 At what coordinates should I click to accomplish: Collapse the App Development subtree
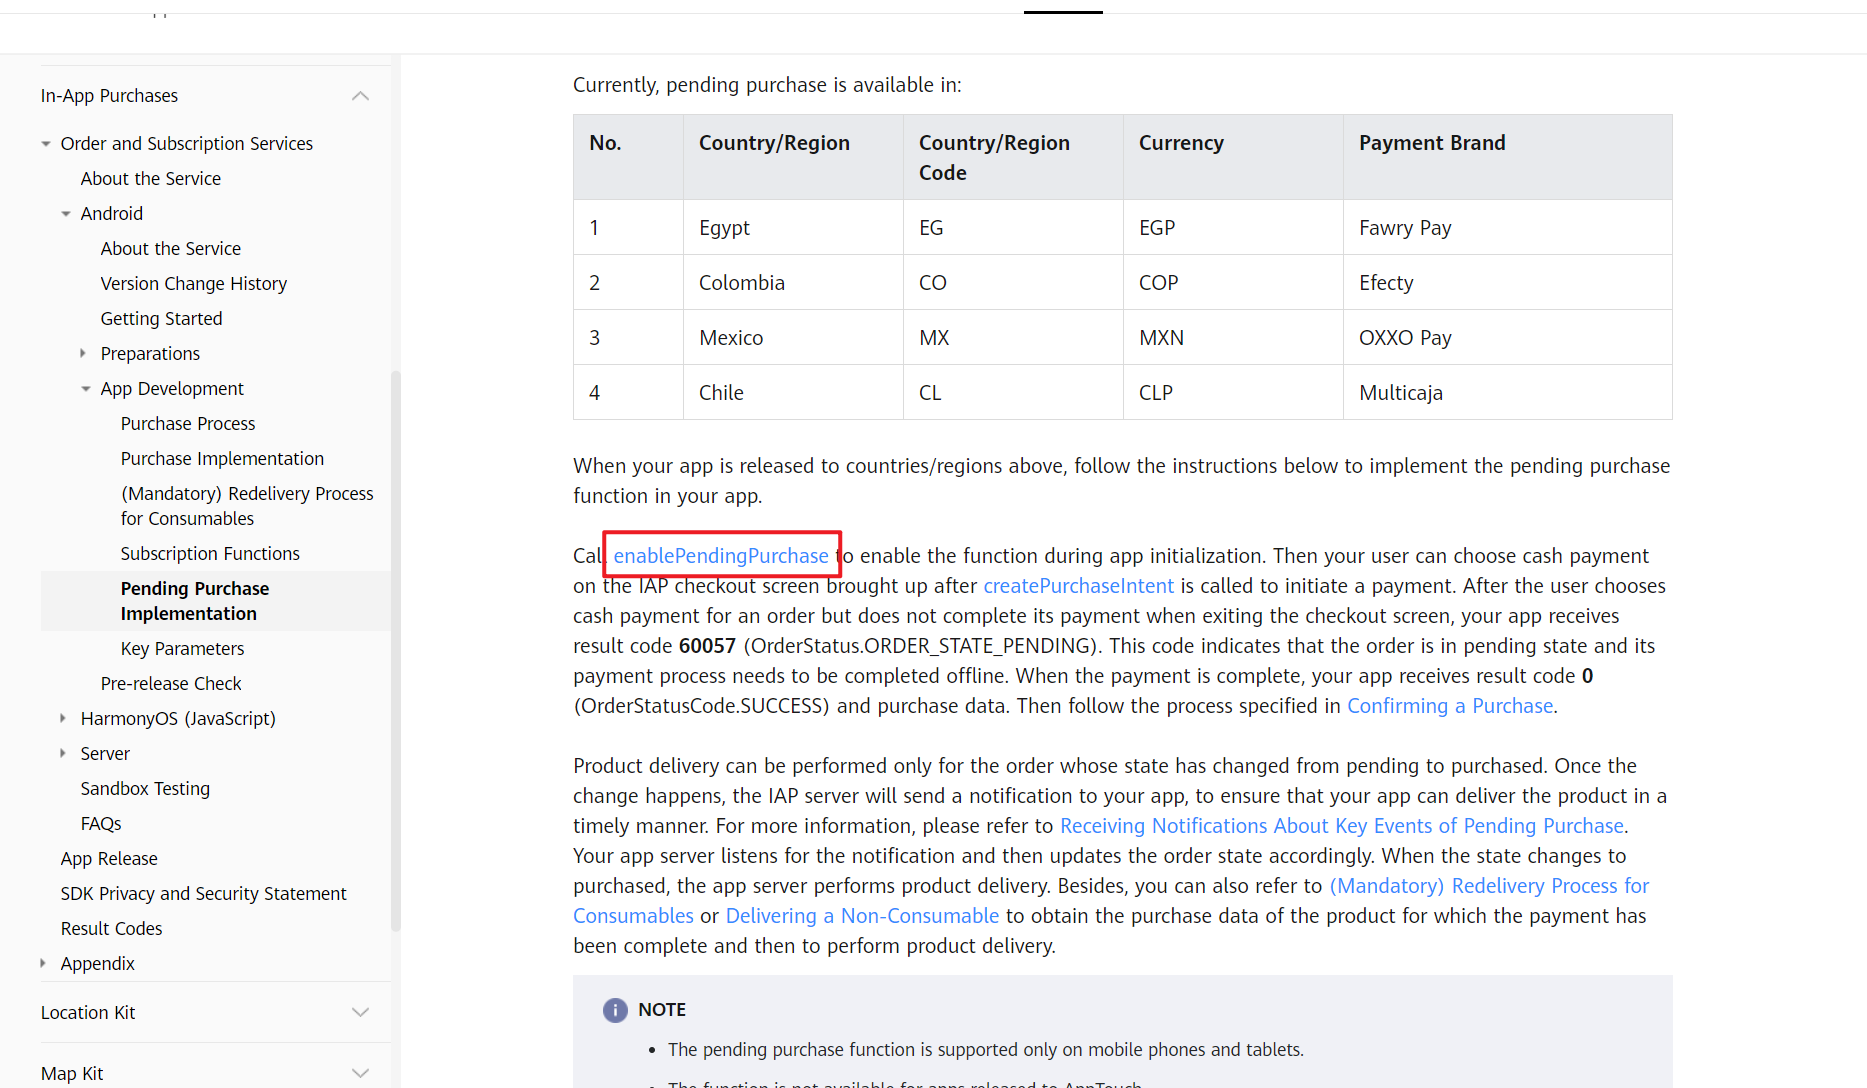pyautogui.click(x=85, y=388)
